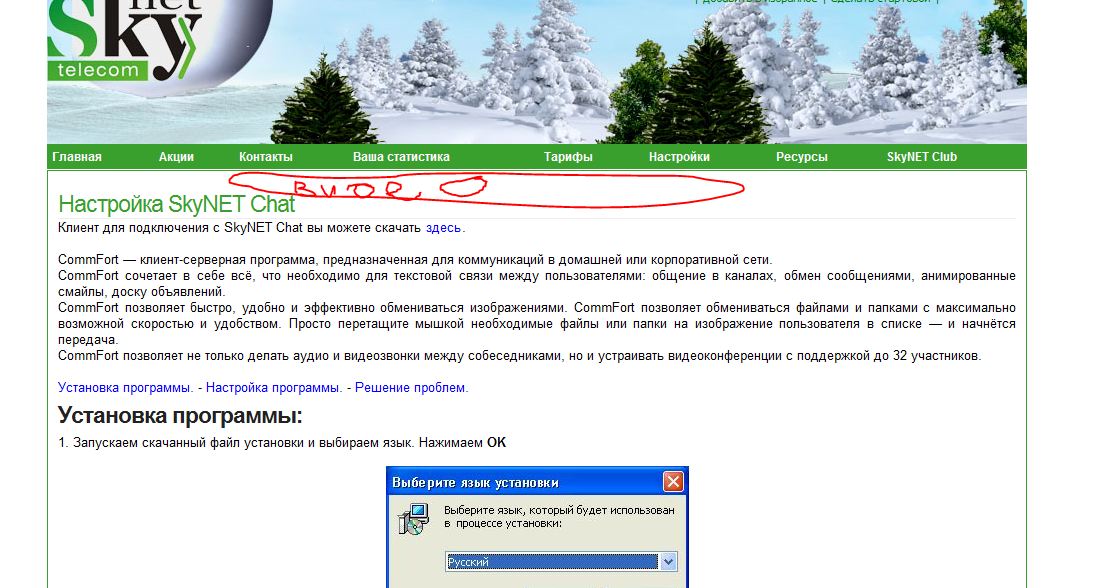Click the installer icon in the language dialog
The height and width of the screenshot is (588, 1096).
point(414,519)
